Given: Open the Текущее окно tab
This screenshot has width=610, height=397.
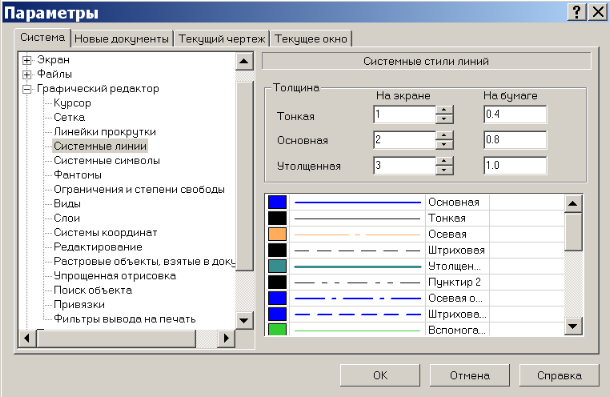Looking at the screenshot, I should click(311, 39).
